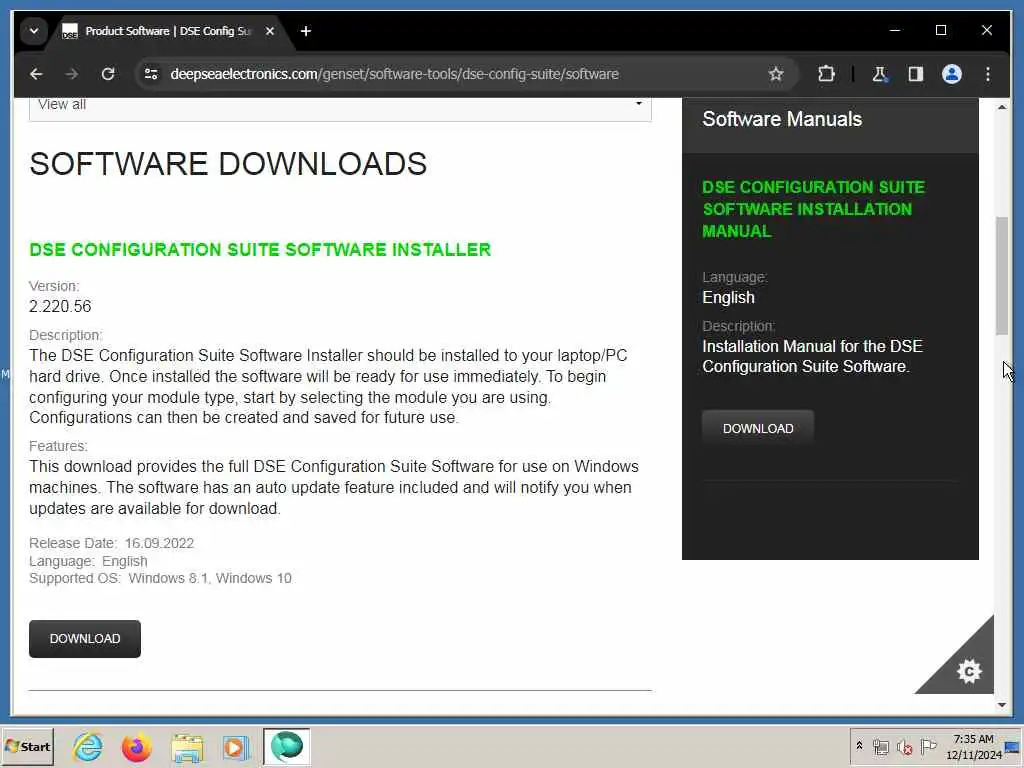
Task: Click the cookie settings gear corner
Action: coord(968,671)
